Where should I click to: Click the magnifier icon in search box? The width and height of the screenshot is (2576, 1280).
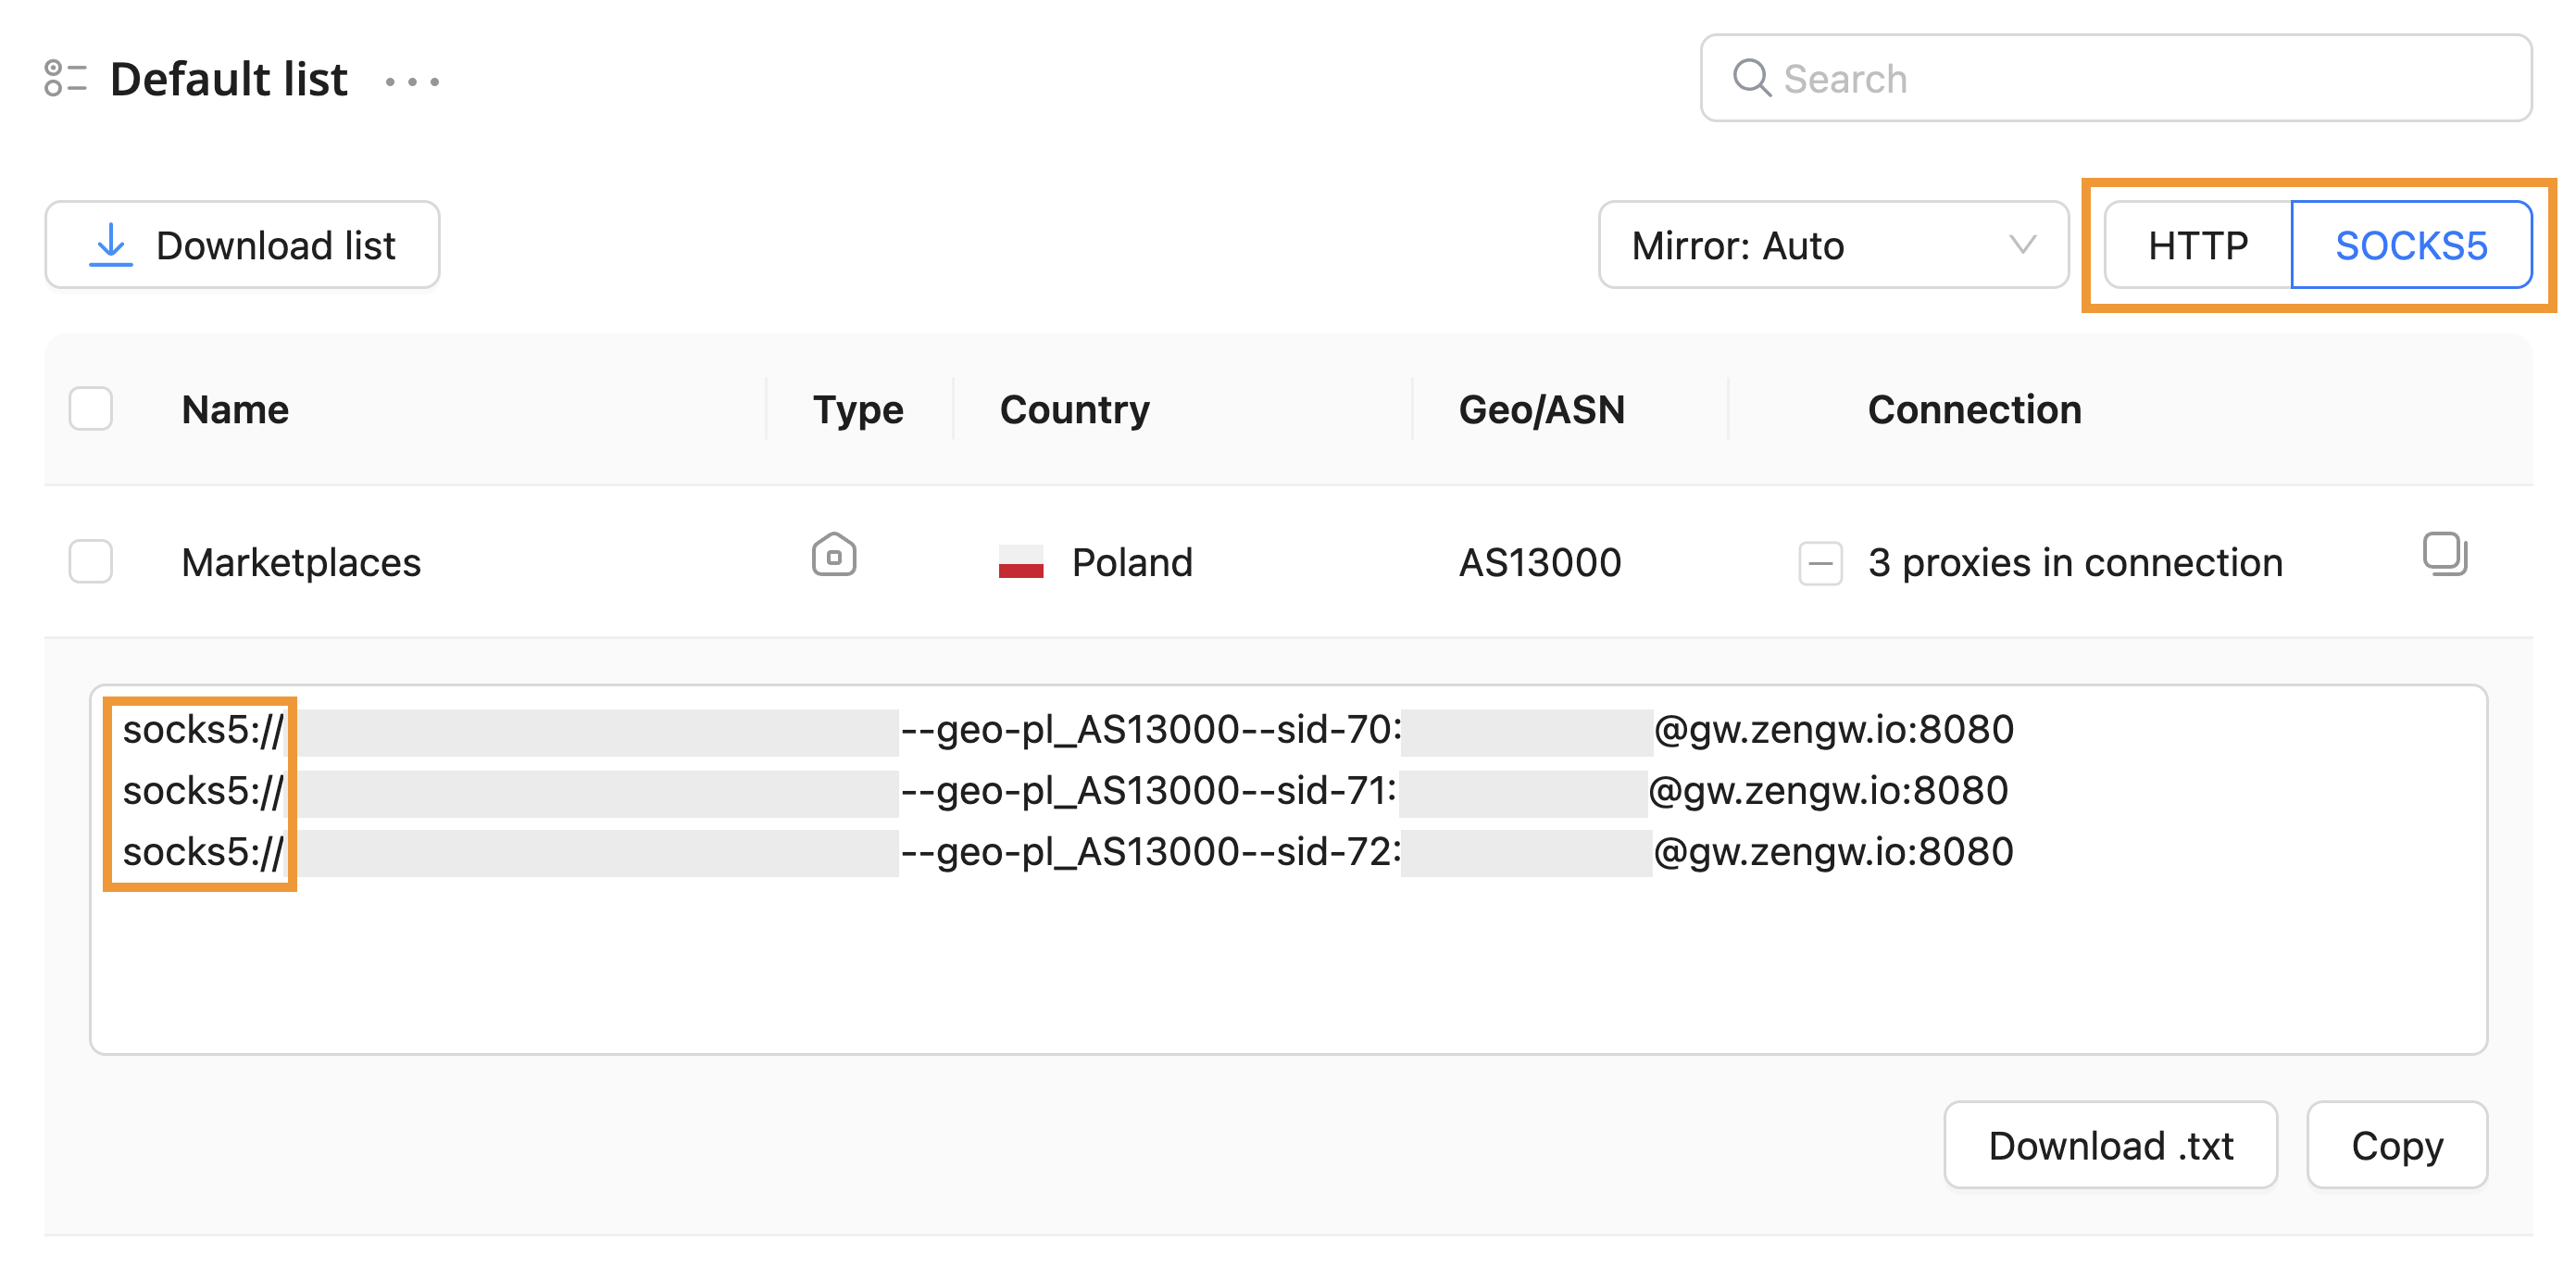1751,78
